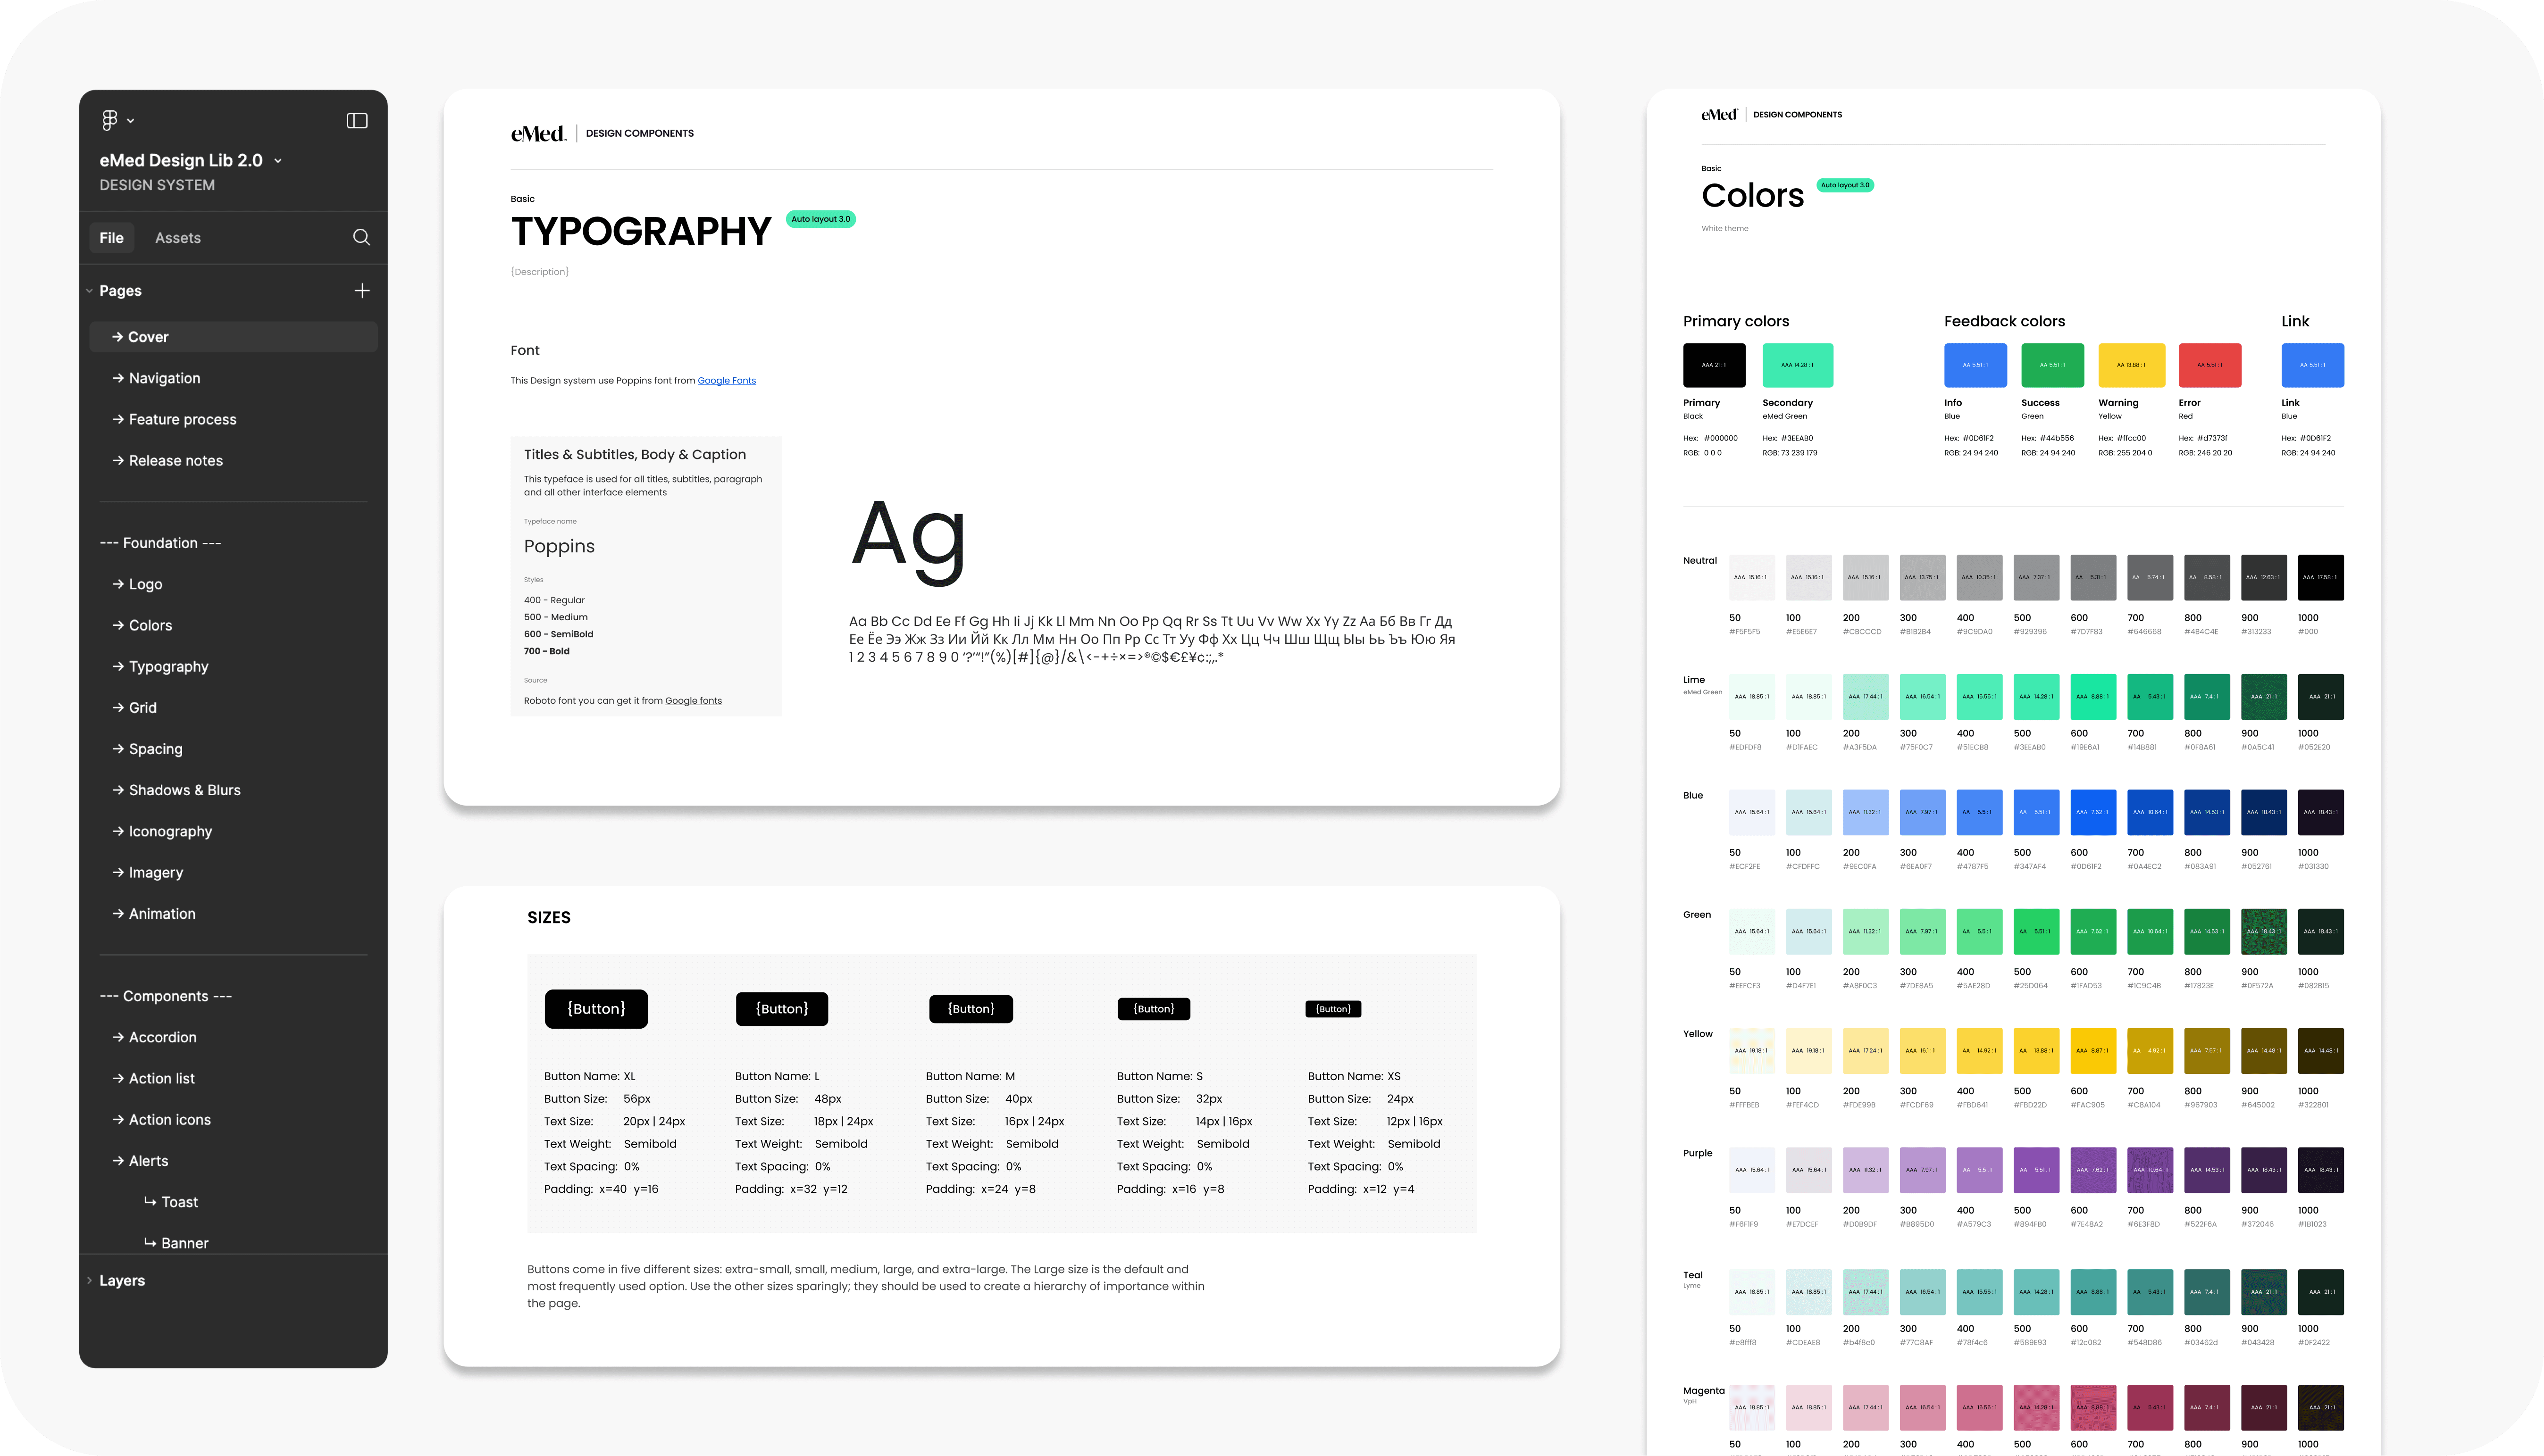
Task: Click the XS size {Button} sample
Action: click(1333, 1009)
